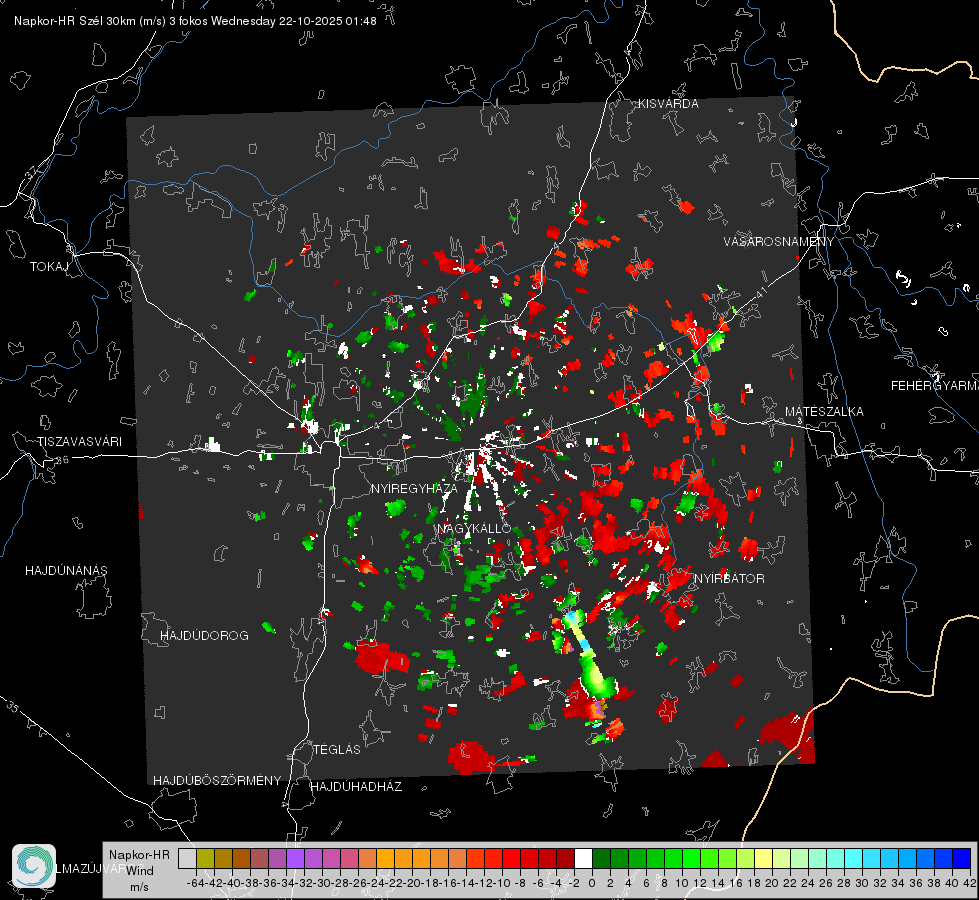The image size is (979, 900).
Task: Click the HAJDÚNÁNÁS town label
Action: pyautogui.click(x=66, y=570)
